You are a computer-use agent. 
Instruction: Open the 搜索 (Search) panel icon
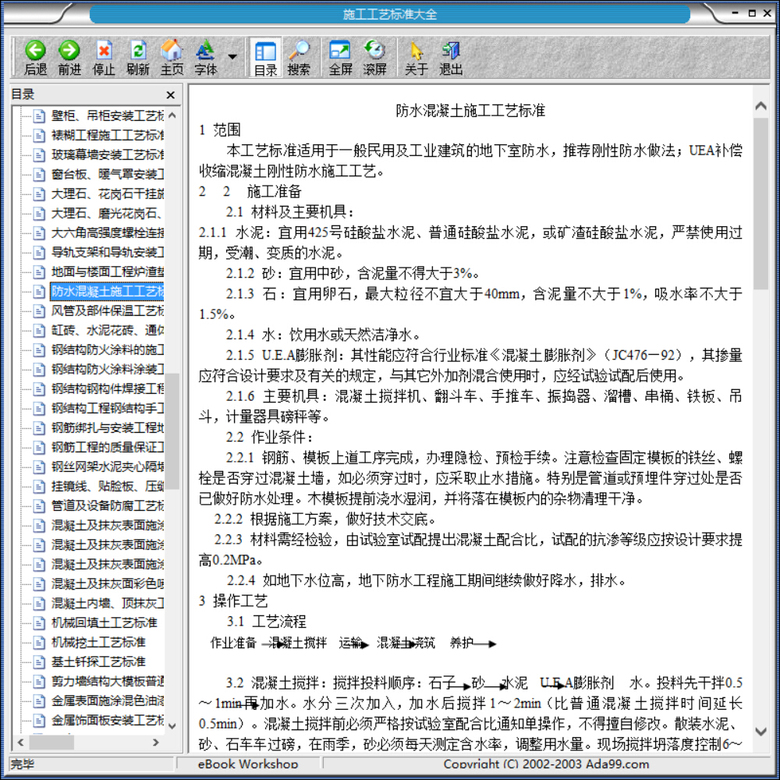[298, 58]
